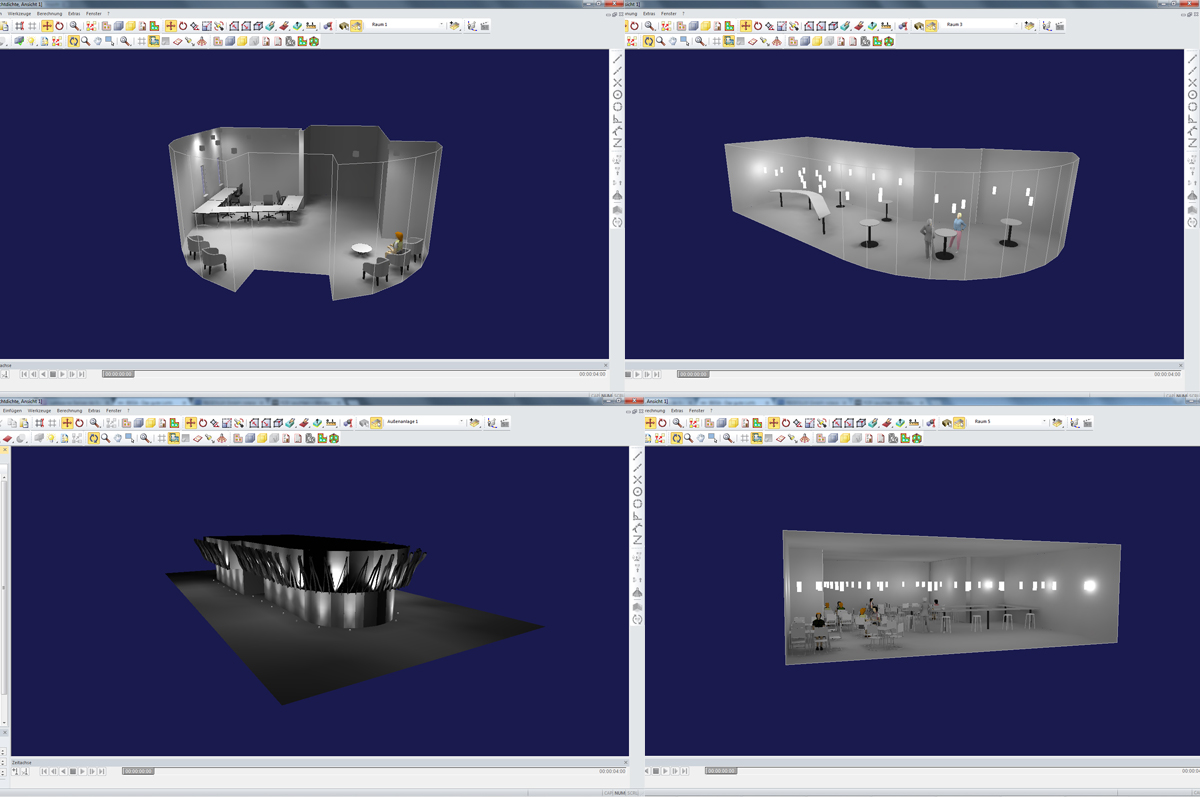Viewport: 1200px width, 797px height.
Task: Click the red rotate icon in bottom-right toolbar
Action: (662, 423)
